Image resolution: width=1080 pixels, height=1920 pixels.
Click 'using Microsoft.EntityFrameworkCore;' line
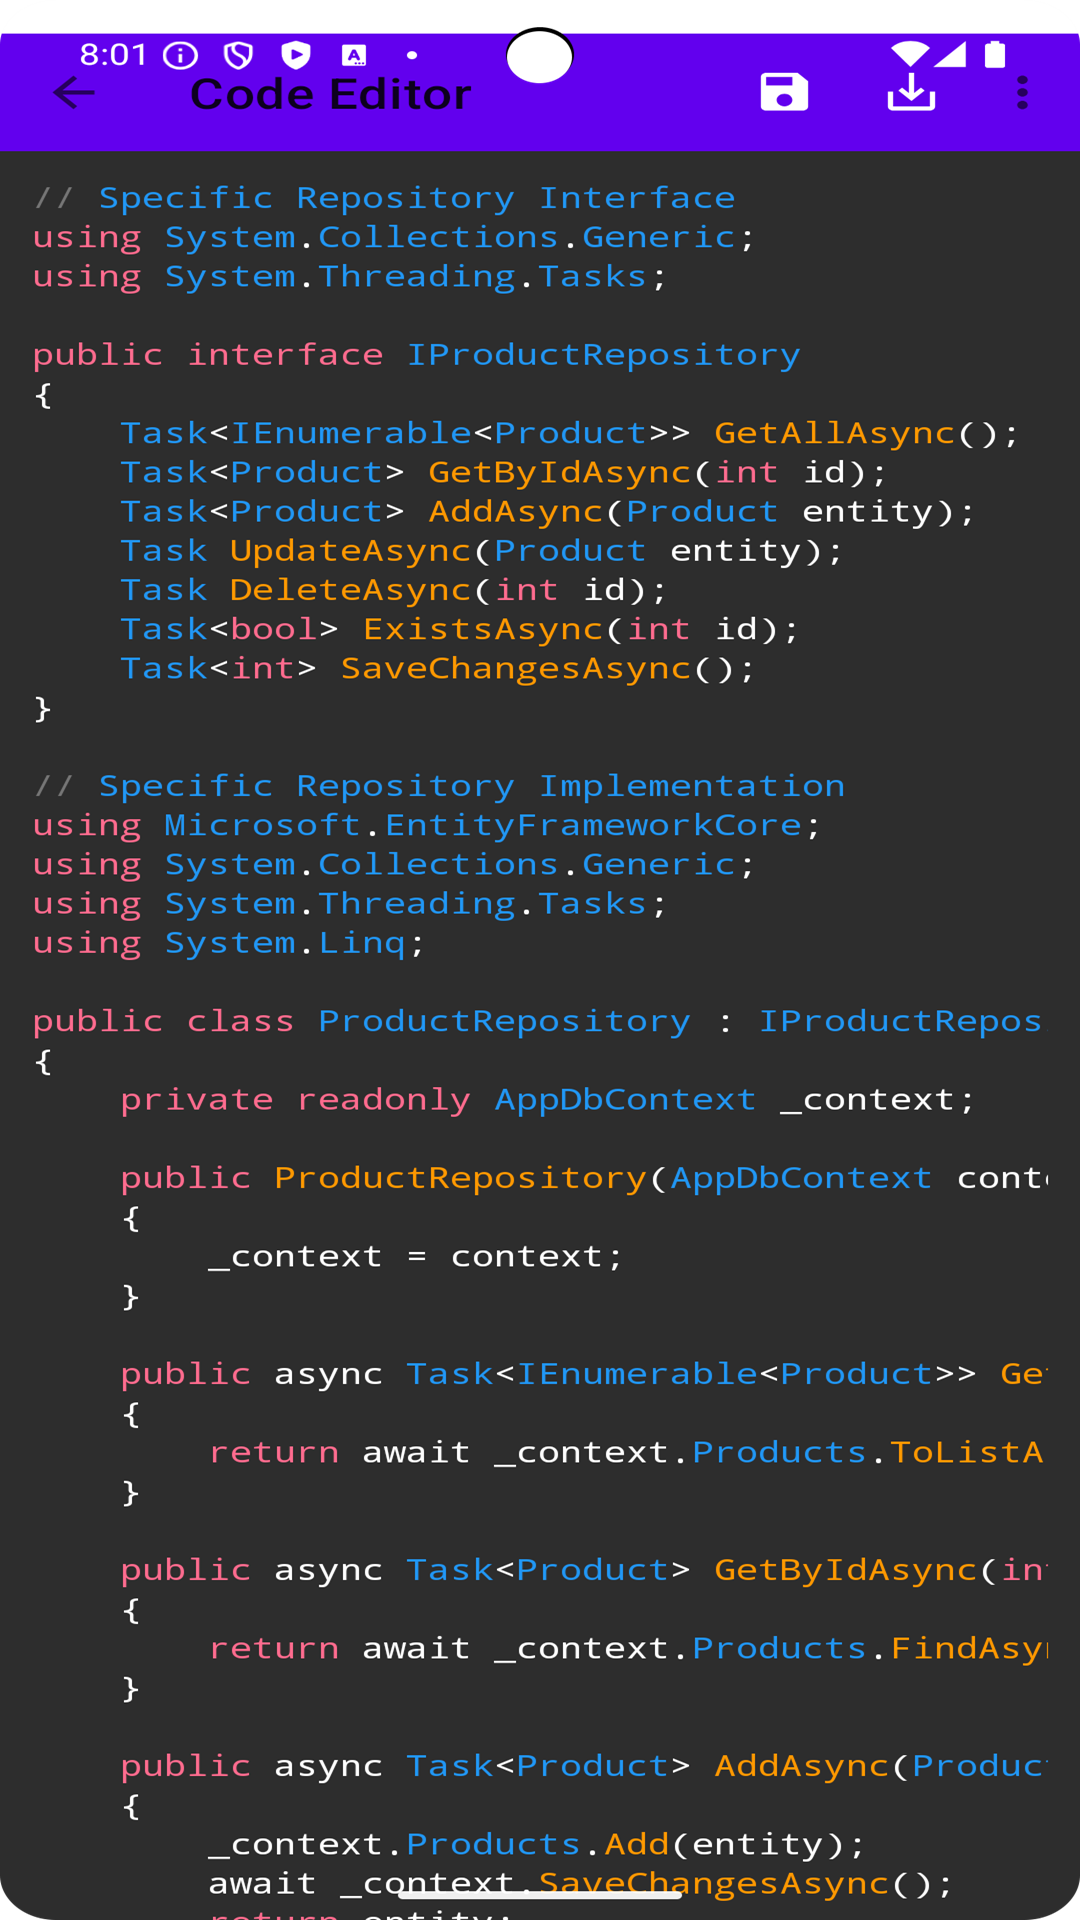[x=426, y=825]
